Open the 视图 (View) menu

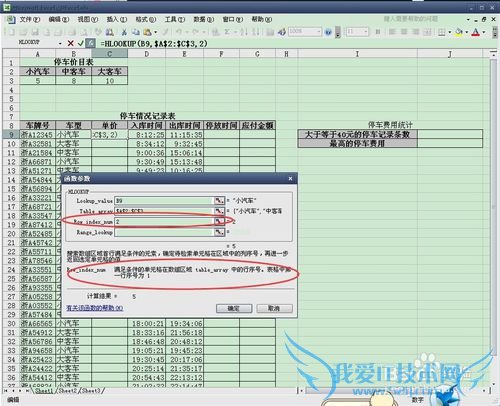pyautogui.click(x=88, y=19)
